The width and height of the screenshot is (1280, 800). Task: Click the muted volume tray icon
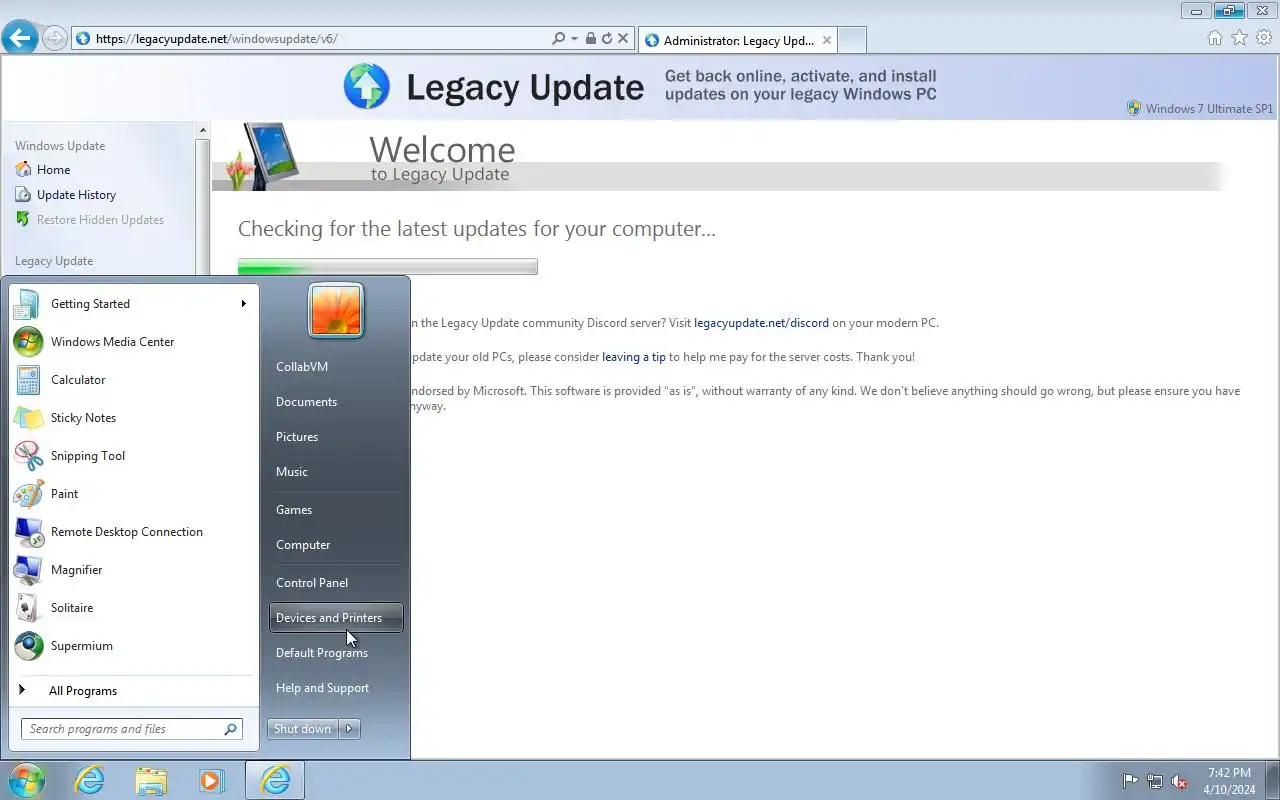click(1180, 781)
